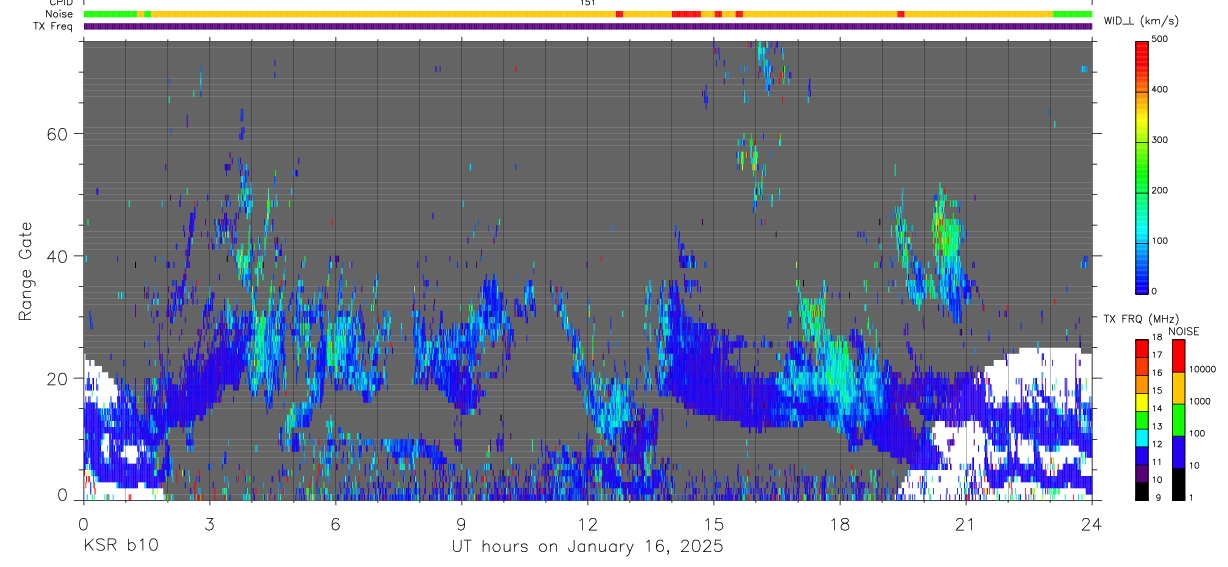Click the NOISE level color bar
The width and height of the screenshot is (1228, 567).
pyautogui.click(x=1179, y=419)
